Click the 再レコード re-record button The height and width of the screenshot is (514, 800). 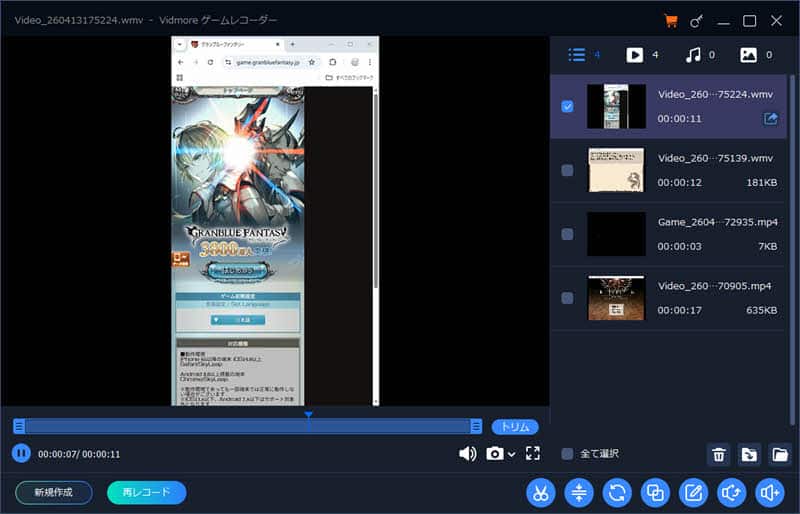pyautogui.click(x=146, y=493)
